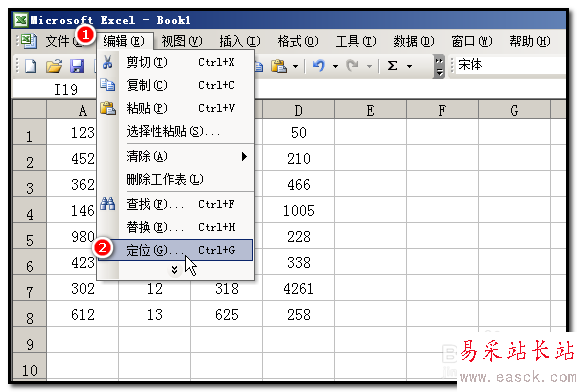Click the AutoSum sigma icon
577x392 pixels.
pyautogui.click(x=393, y=66)
